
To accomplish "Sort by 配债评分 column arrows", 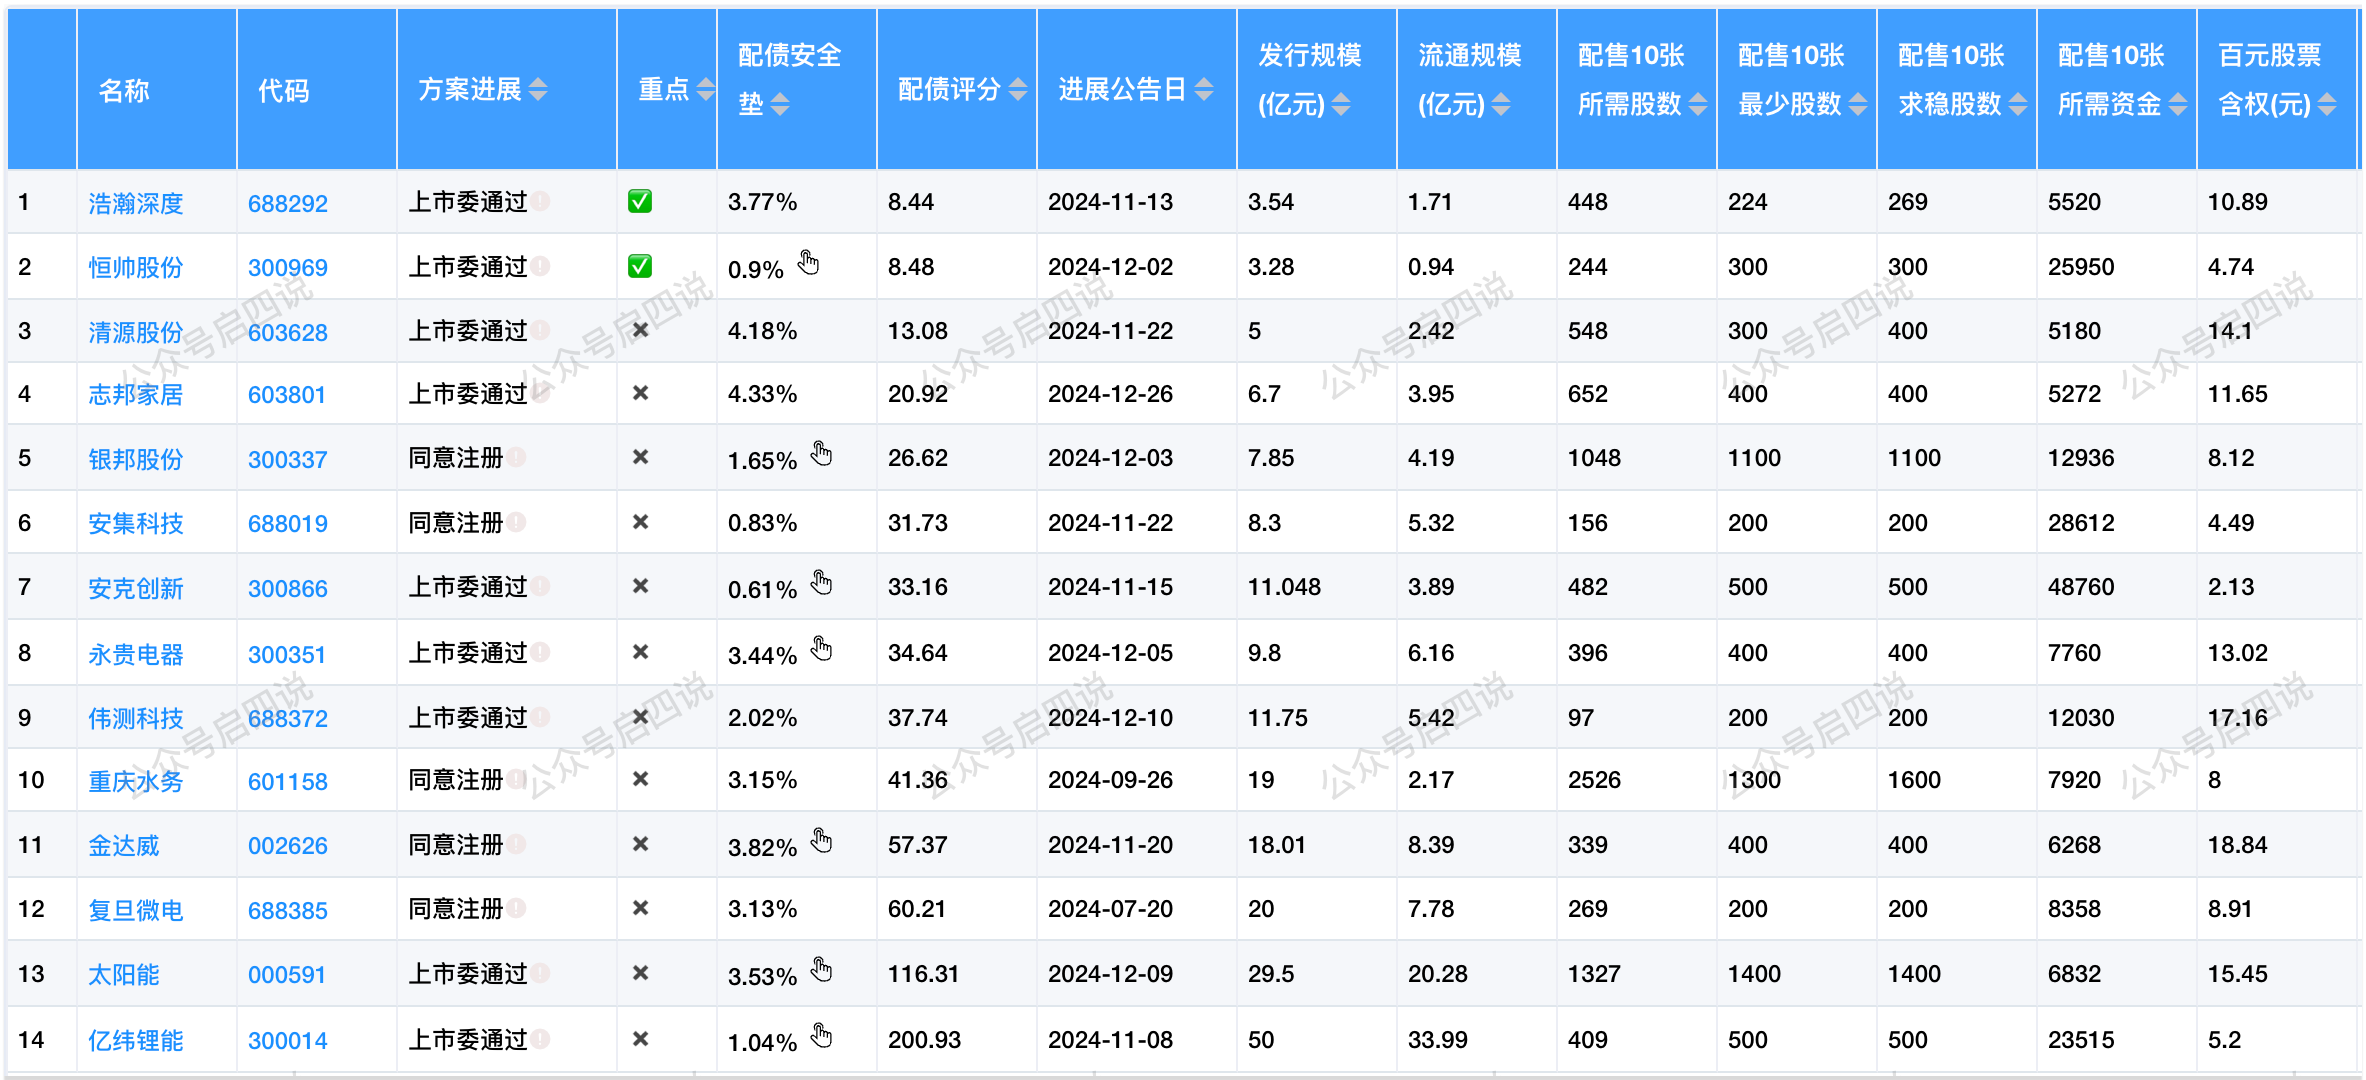I will coord(1018,90).
